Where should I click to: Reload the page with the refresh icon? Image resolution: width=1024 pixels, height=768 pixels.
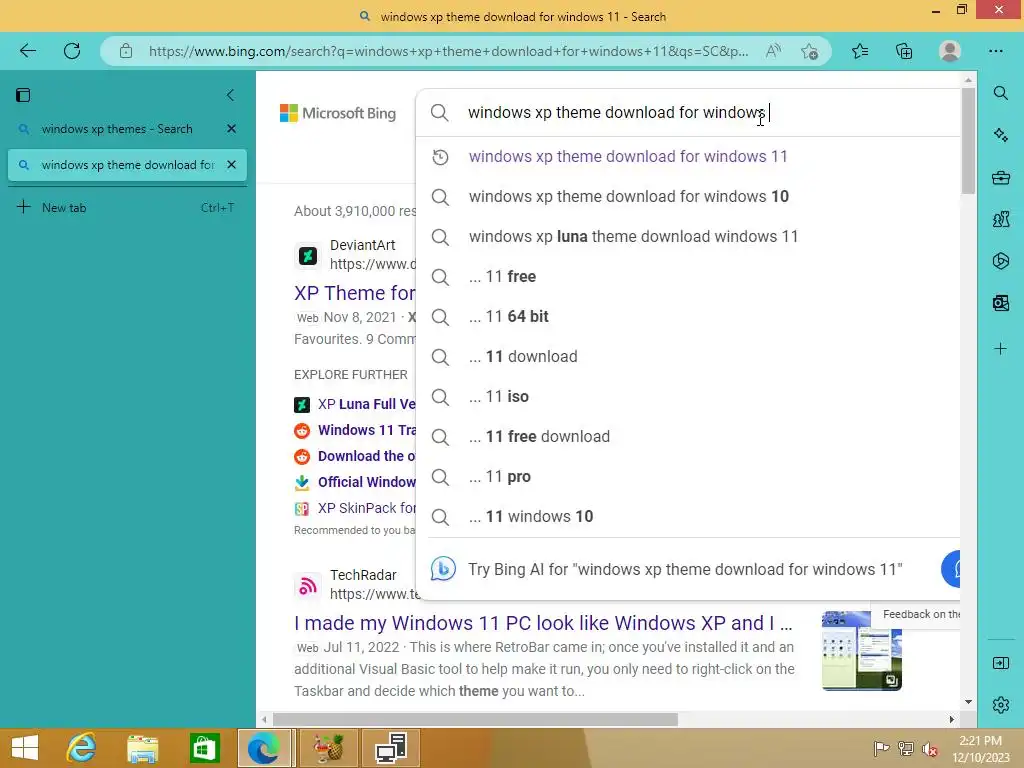pyautogui.click(x=72, y=51)
